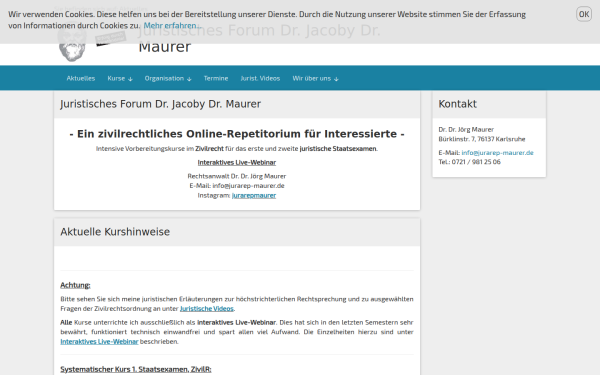Select the Kontakt panel heading

coord(458,104)
